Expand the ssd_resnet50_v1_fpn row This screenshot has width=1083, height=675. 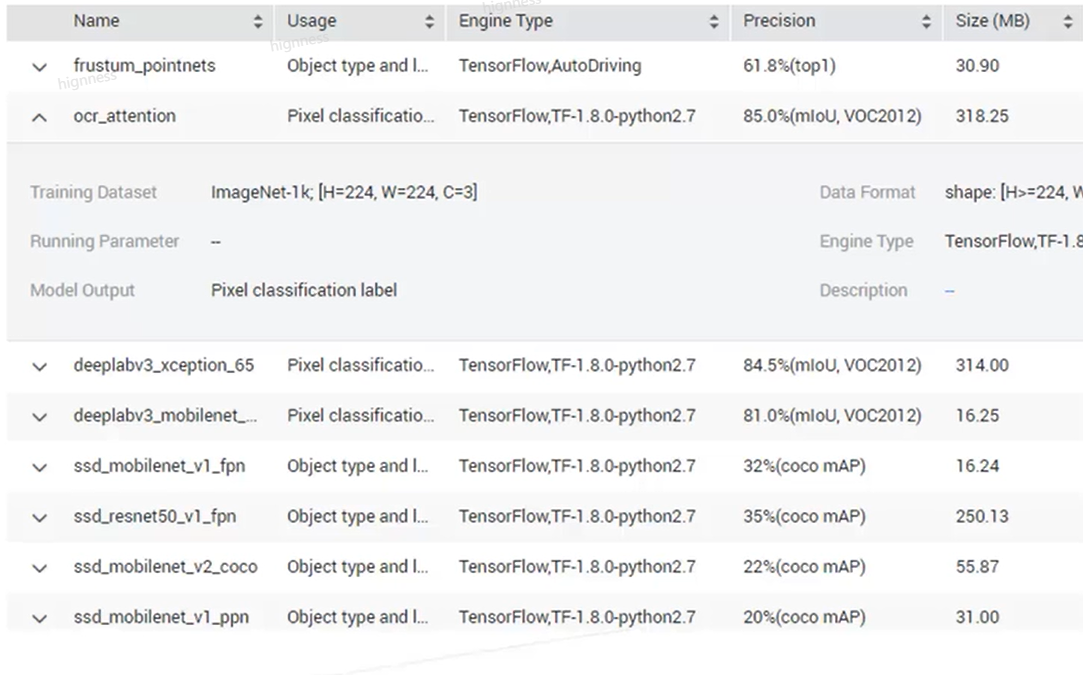tap(40, 518)
